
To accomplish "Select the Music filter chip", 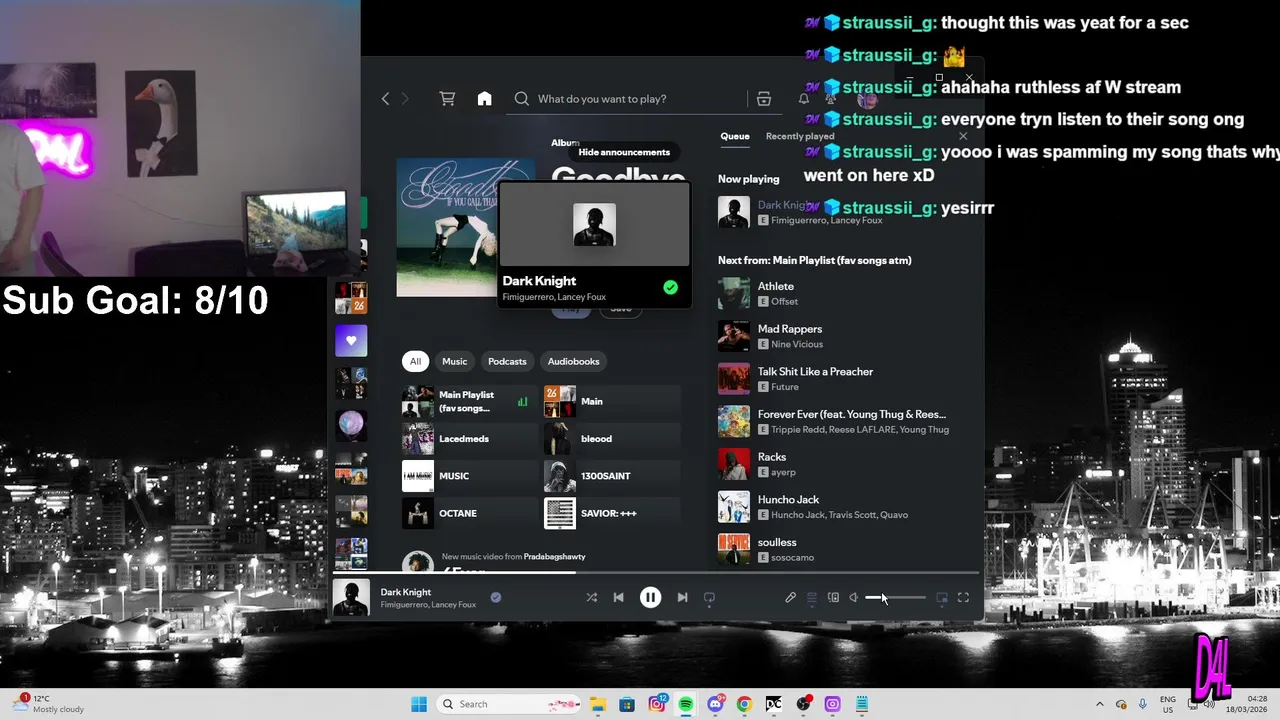I will [x=454, y=361].
